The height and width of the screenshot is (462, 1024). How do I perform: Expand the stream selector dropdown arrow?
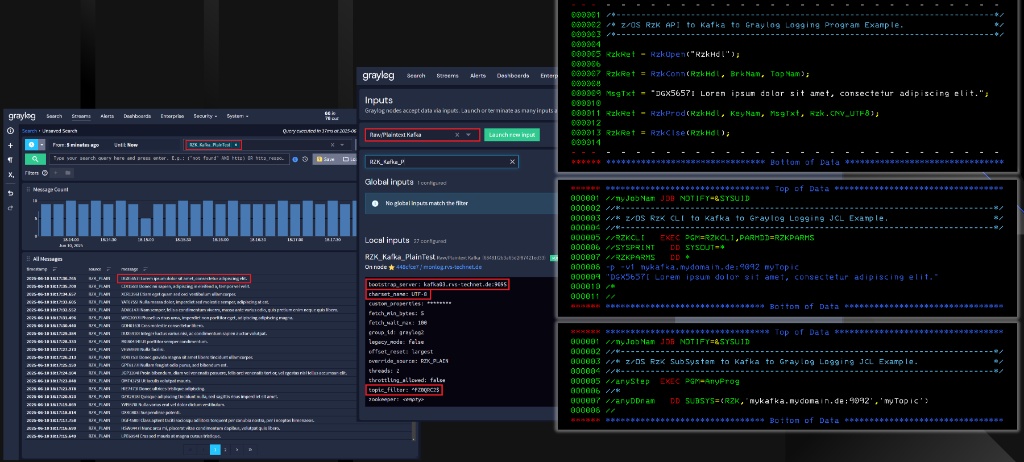pyautogui.click(x=342, y=145)
